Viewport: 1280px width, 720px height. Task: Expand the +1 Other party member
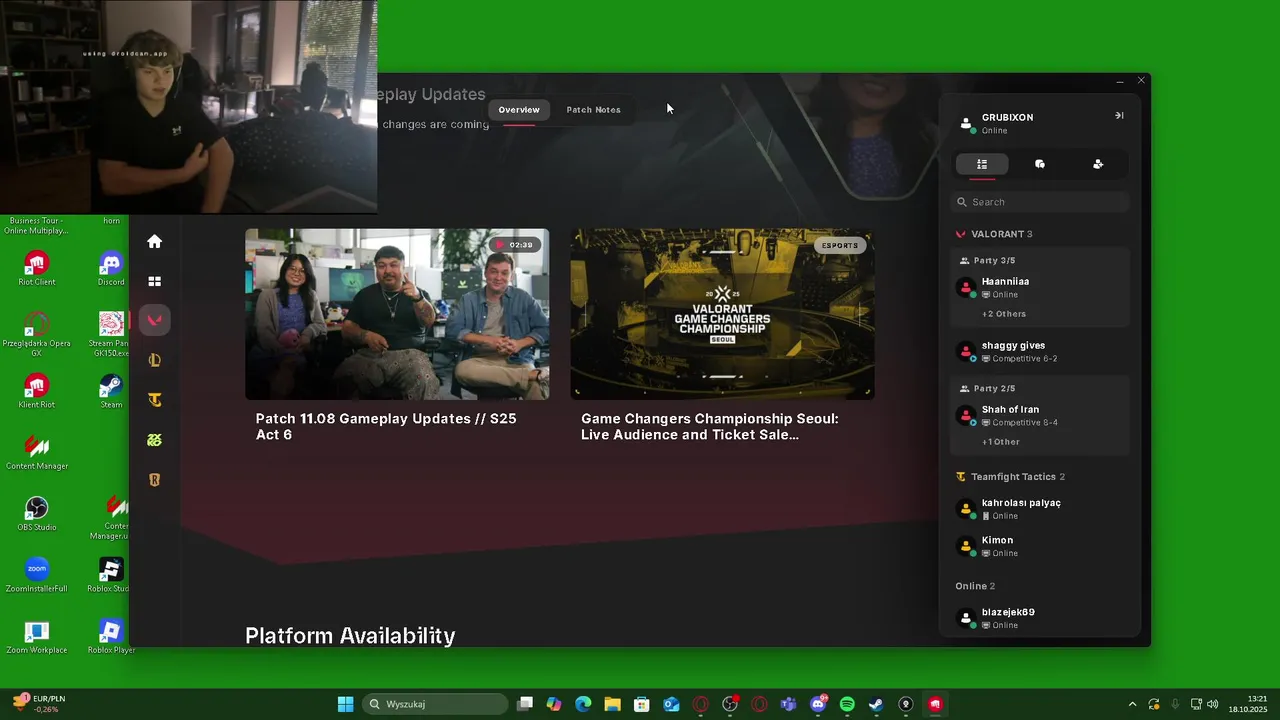(x=1001, y=442)
